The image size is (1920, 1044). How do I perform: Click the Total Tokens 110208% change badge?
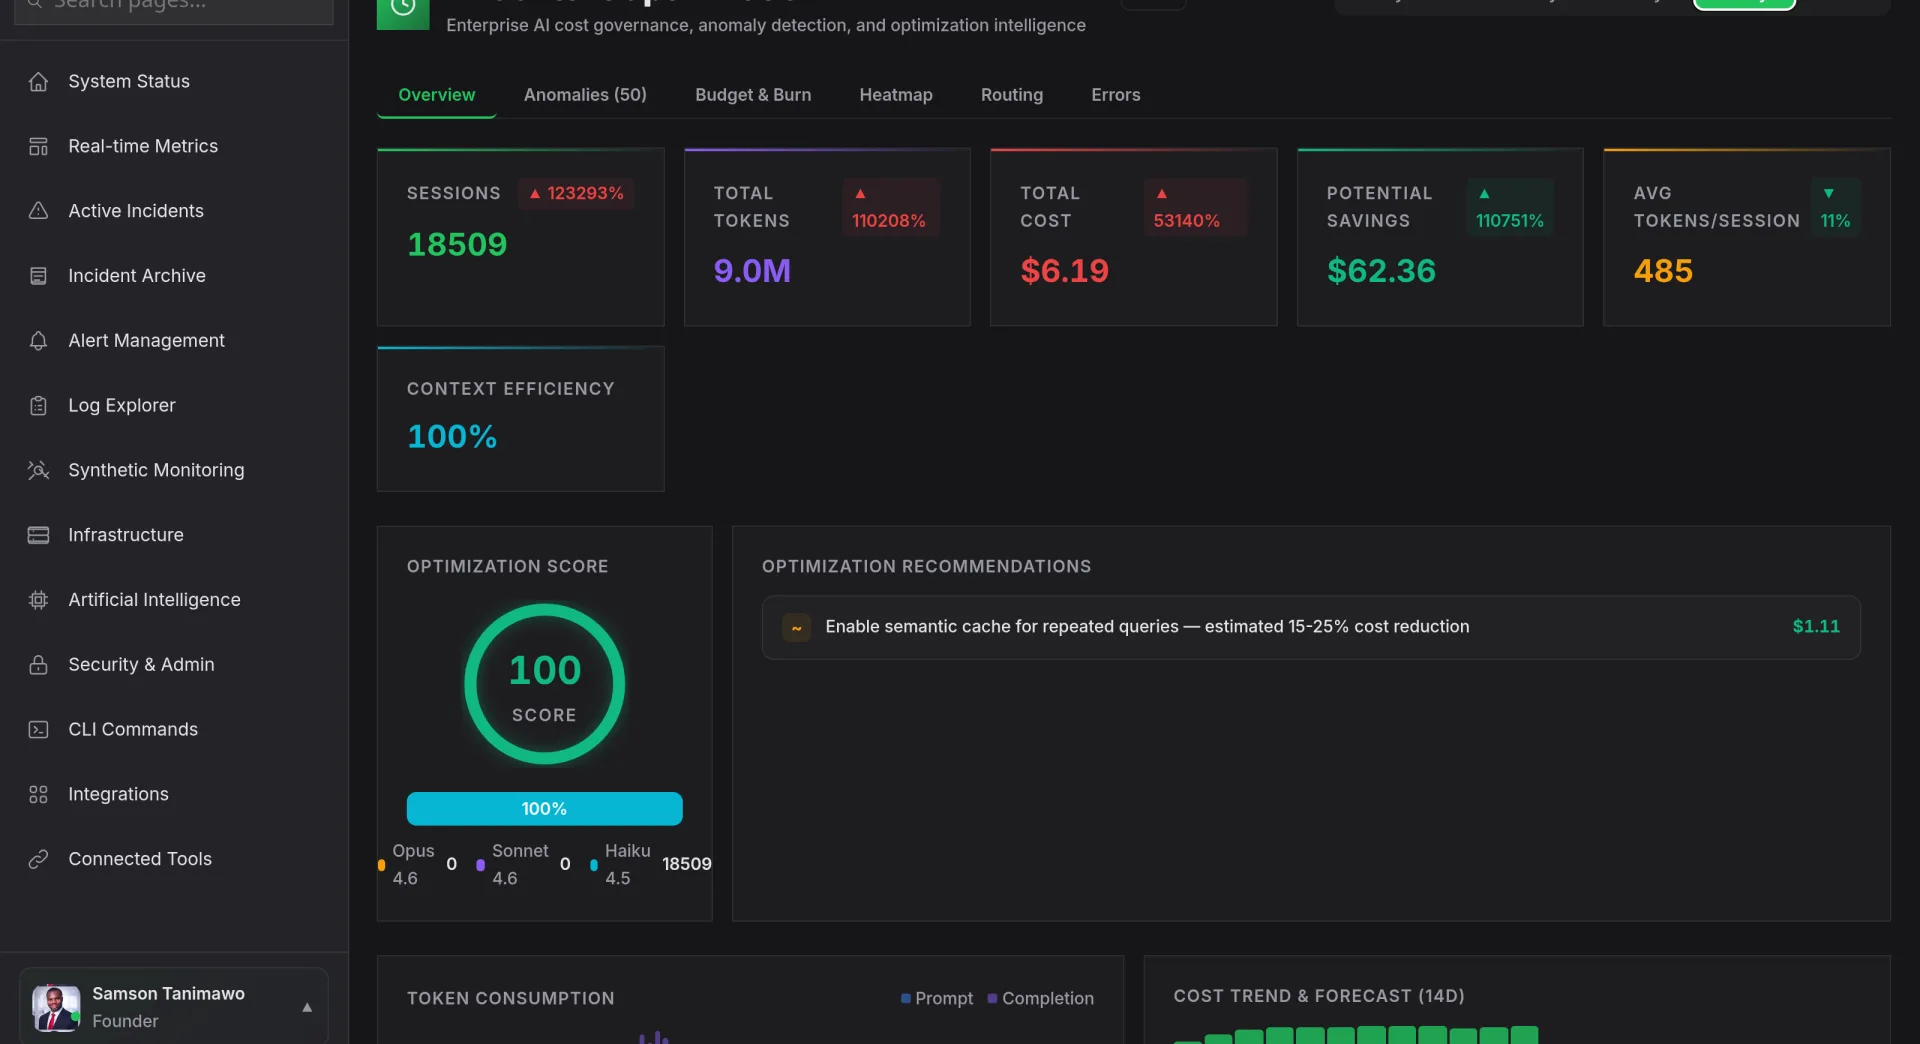pyautogui.click(x=890, y=207)
